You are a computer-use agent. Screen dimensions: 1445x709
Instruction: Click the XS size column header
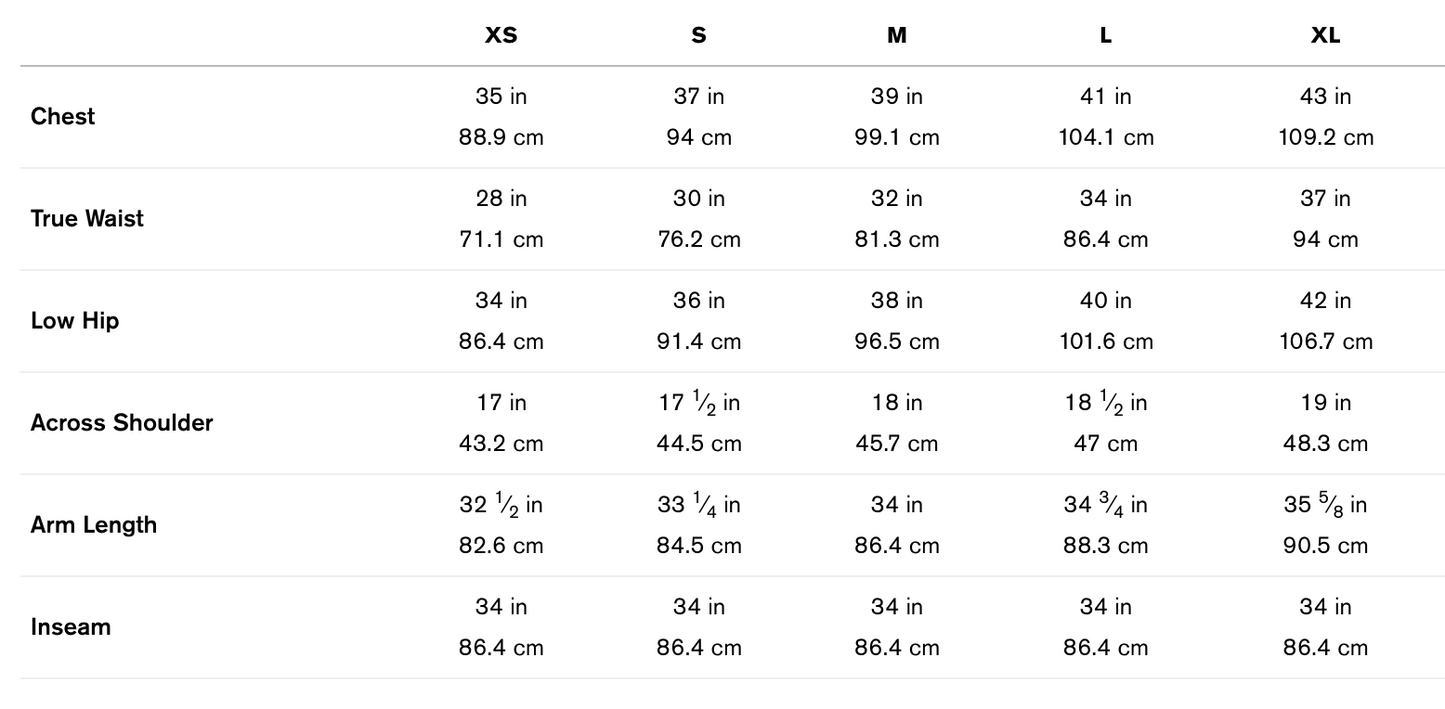coord(501,35)
